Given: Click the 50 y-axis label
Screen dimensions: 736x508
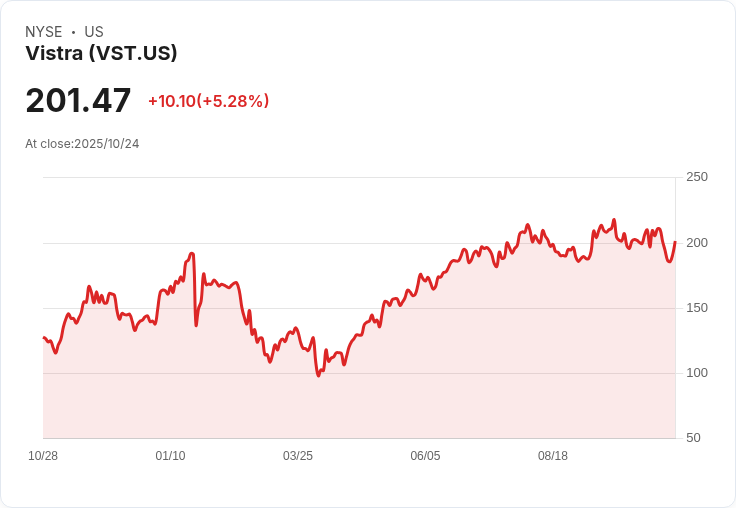Looking at the screenshot, I should click(693, 438).
